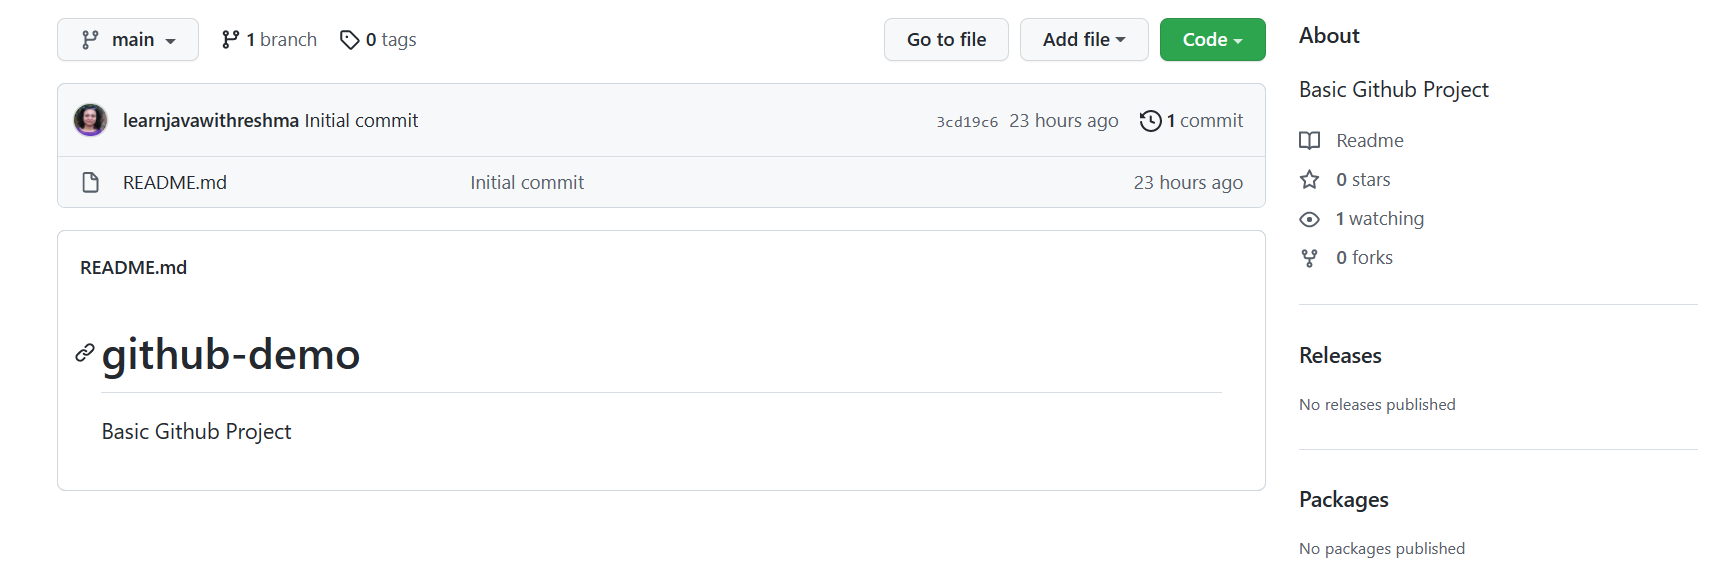Click the README.md file icon
Image resolution: width=1728 pixels, height=572 pixels.
click(x=90, y=182)
